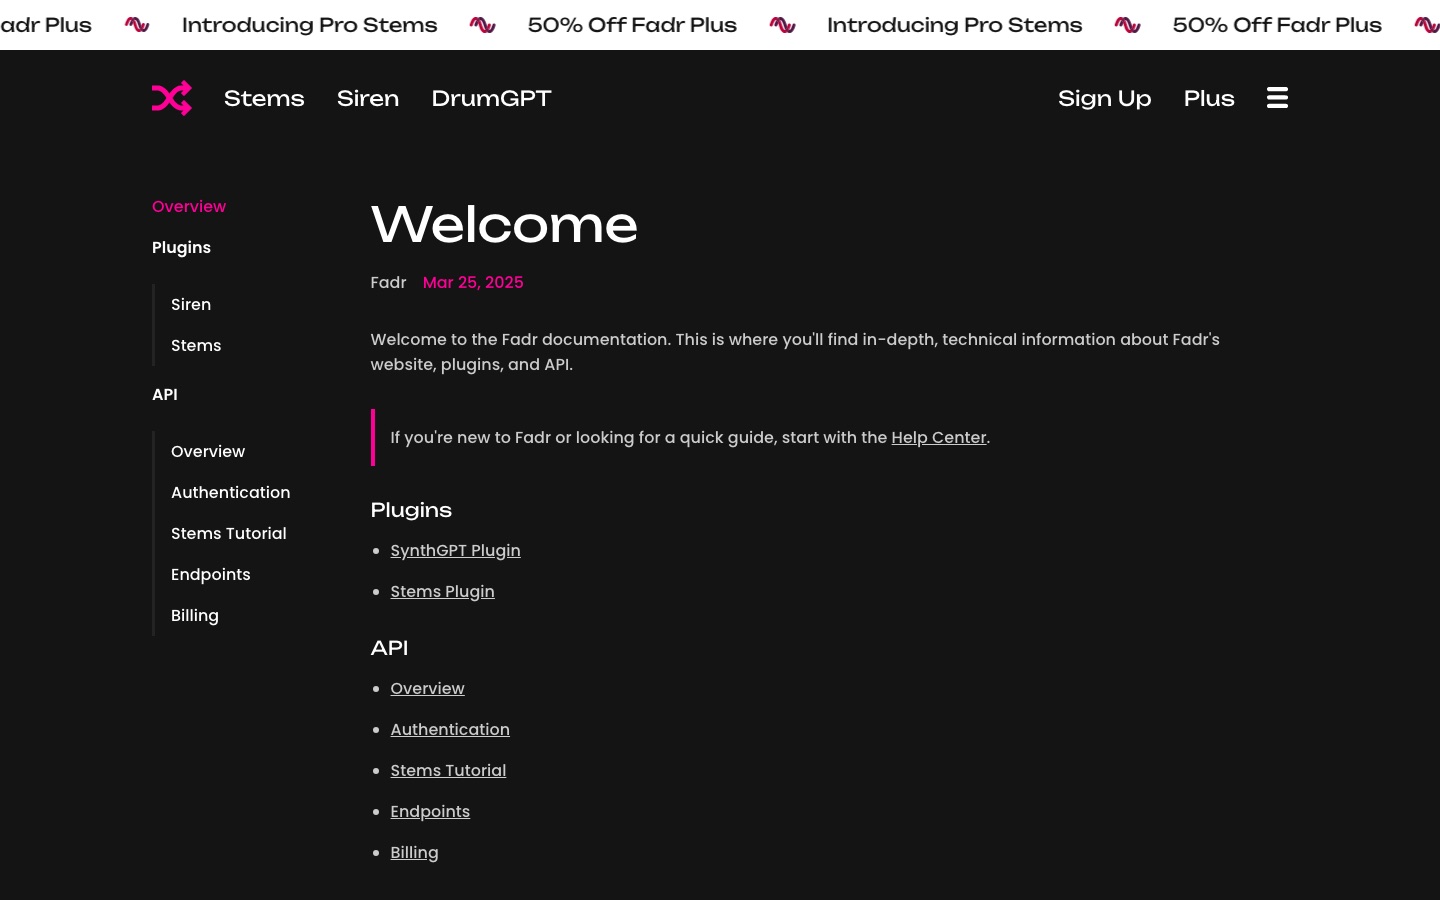Open the Authentication link in API list
Screen dimensions: 1440x900
click(450, 729)
